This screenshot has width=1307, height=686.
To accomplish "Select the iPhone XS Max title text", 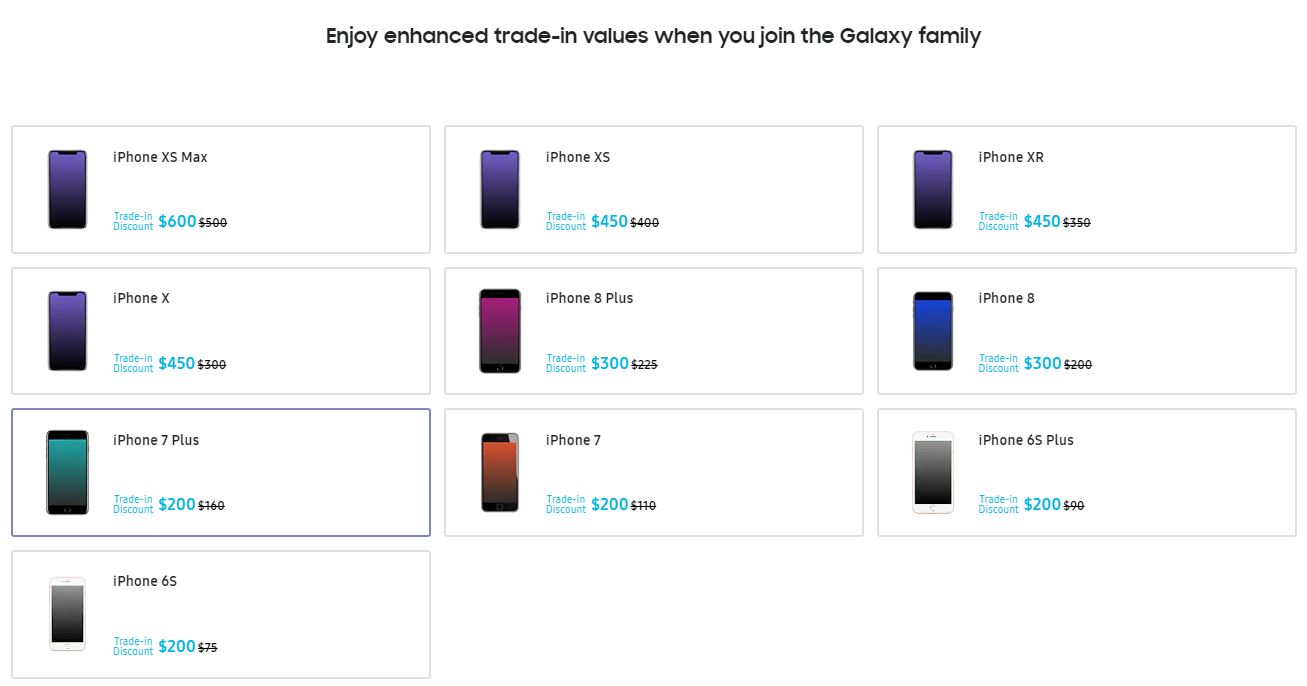I will click(160, 157).
